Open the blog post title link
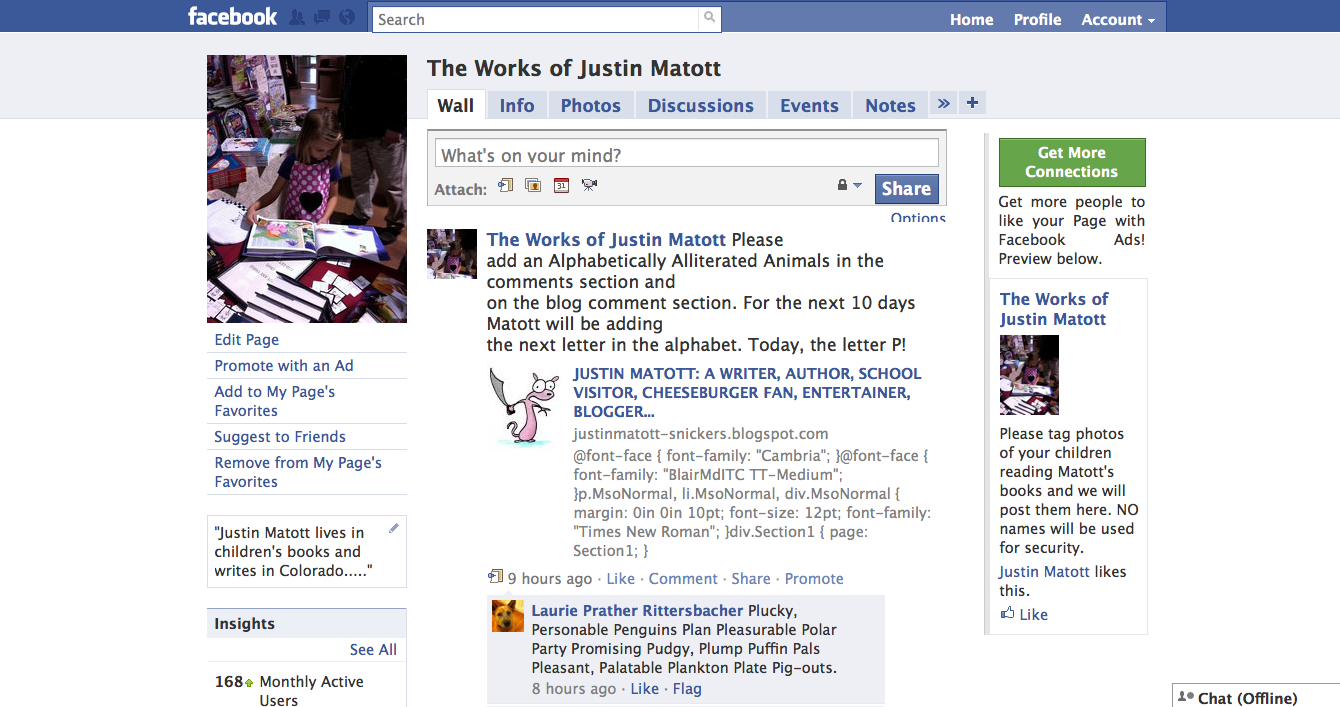This screenshot has width=1340, height=707. (x=748, y=392)
